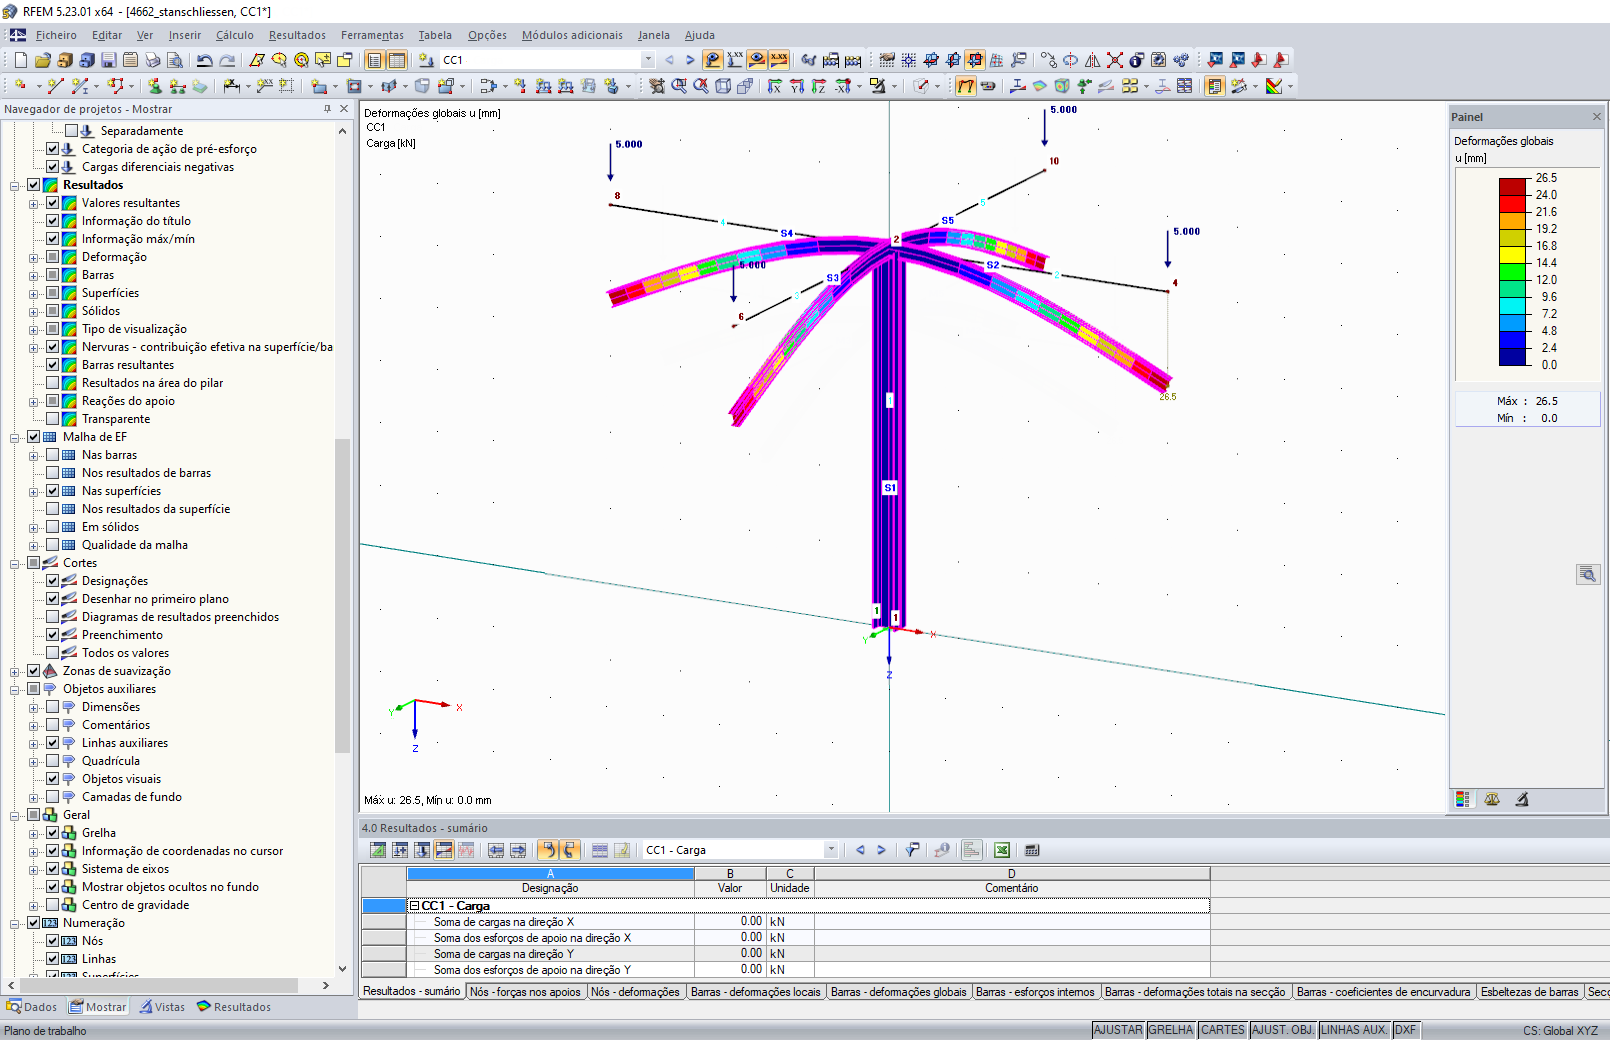Toggle result values display (x.xx) icon

(x=779, y=60)
